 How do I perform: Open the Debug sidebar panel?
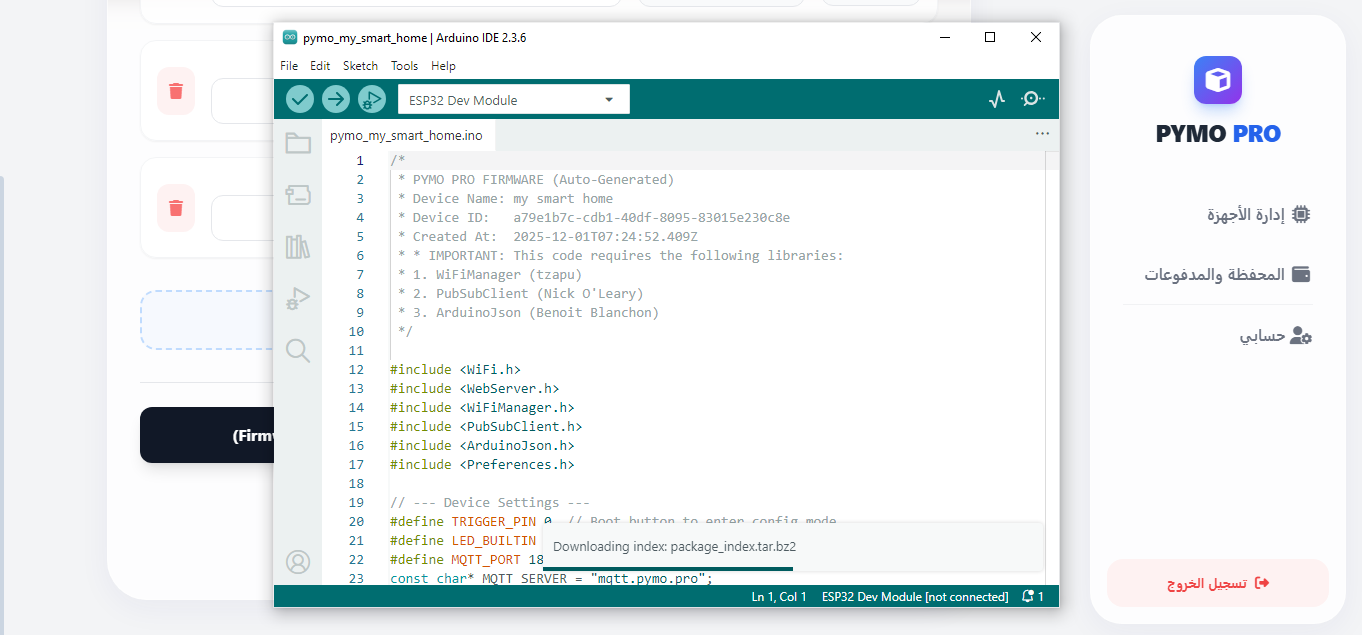pos(298,298)
